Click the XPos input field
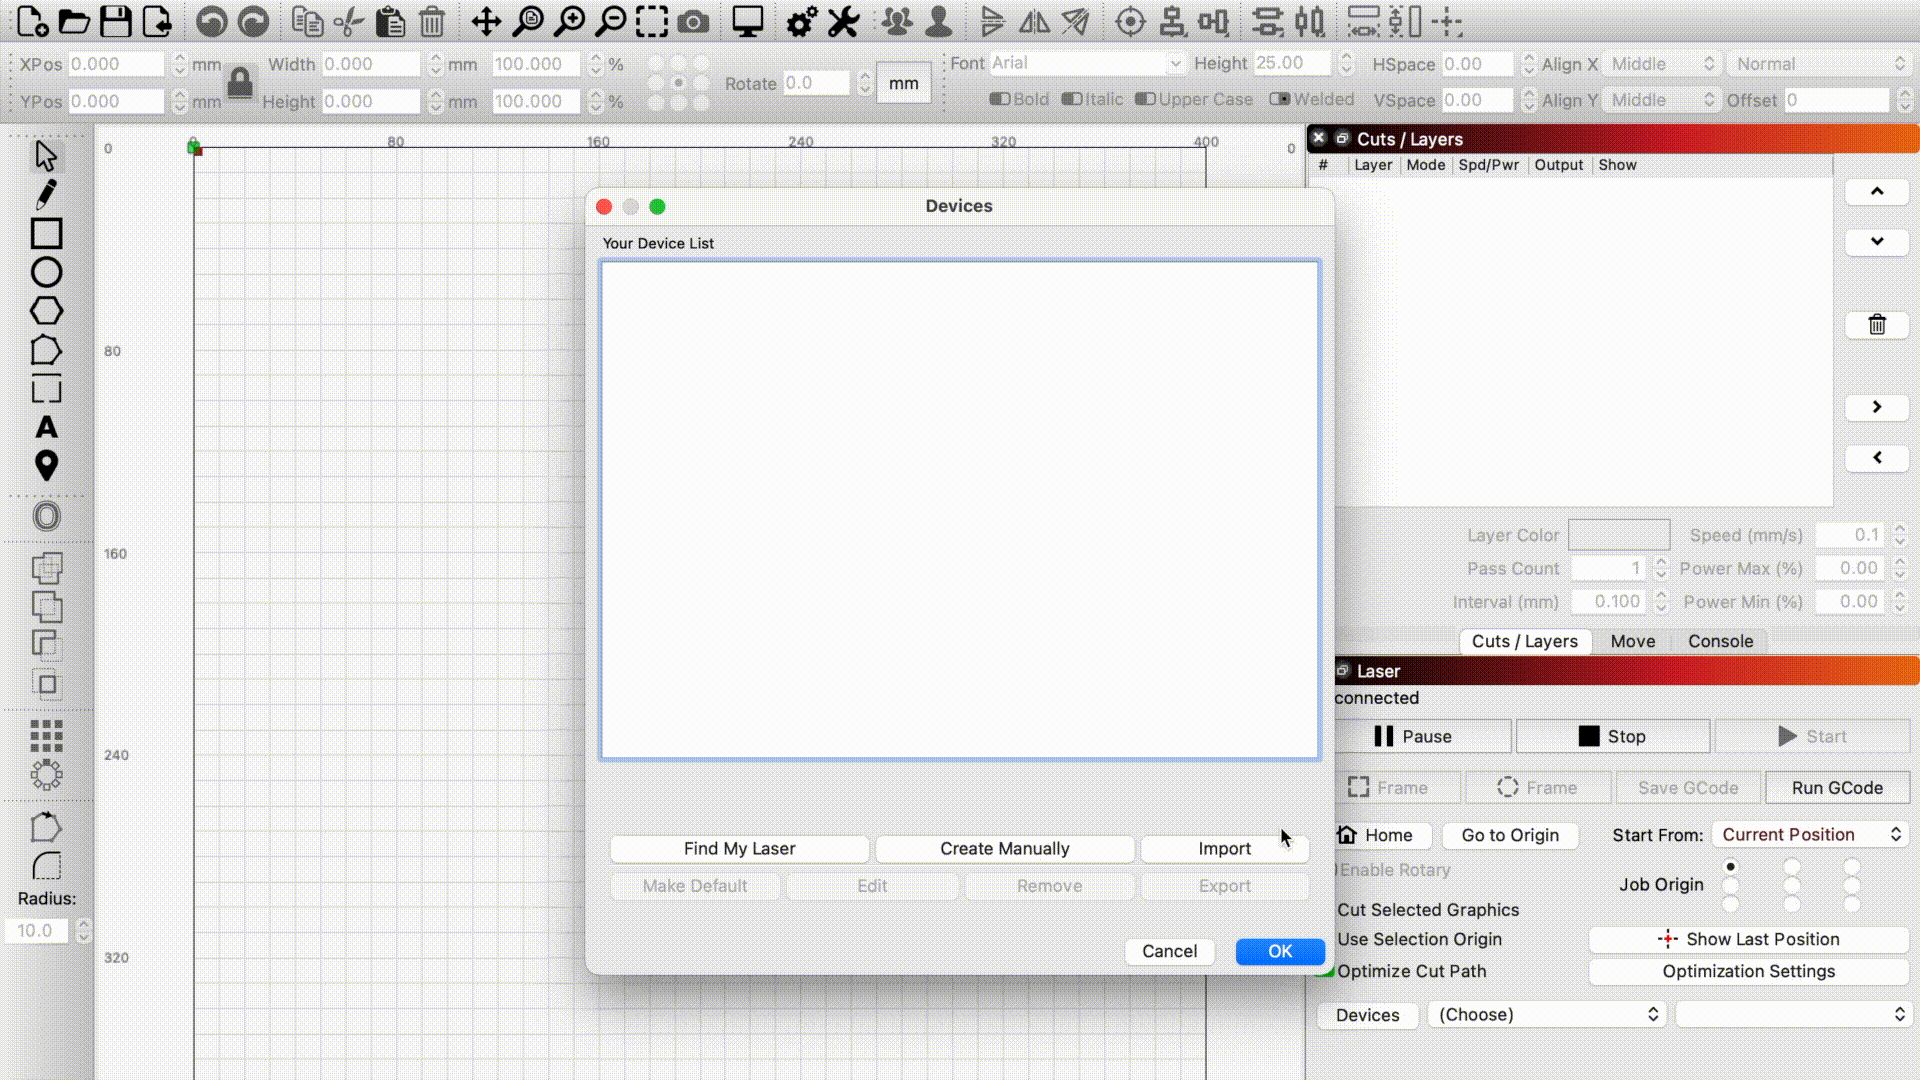Screen dimensions: 1920x1080 pyautogui.click(x=115, y=64)
